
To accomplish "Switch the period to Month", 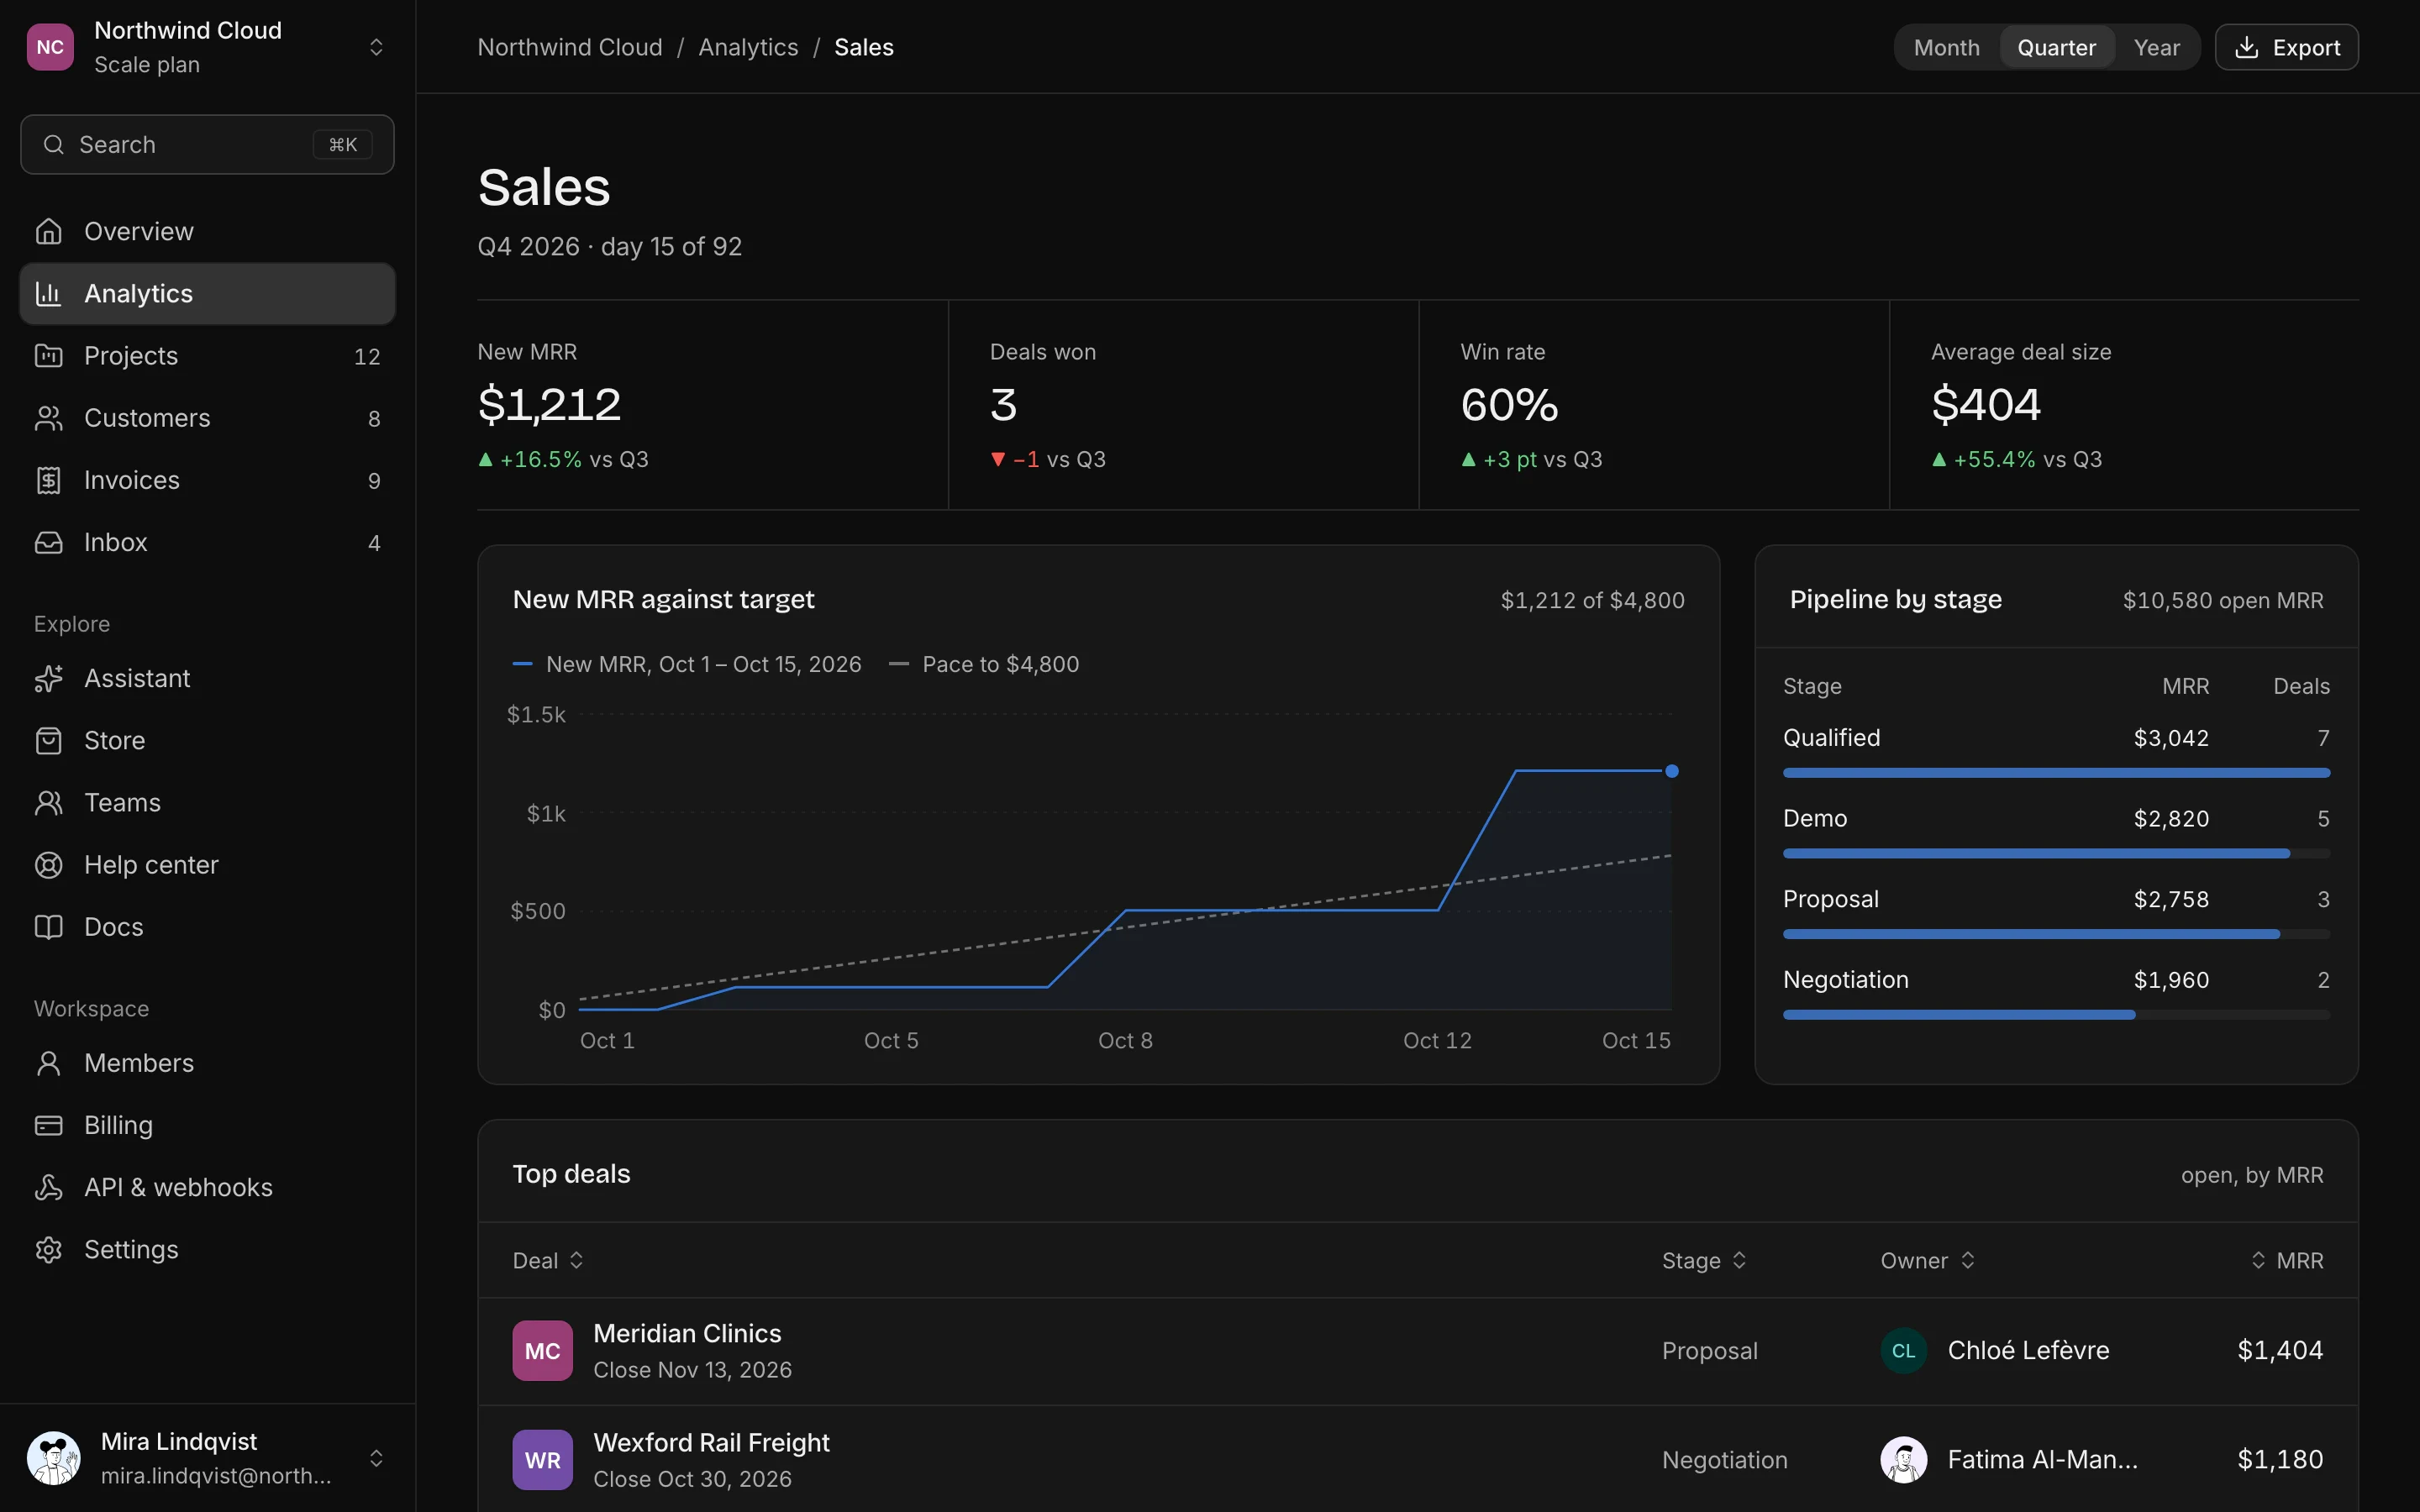I will tap(1946, 47).
